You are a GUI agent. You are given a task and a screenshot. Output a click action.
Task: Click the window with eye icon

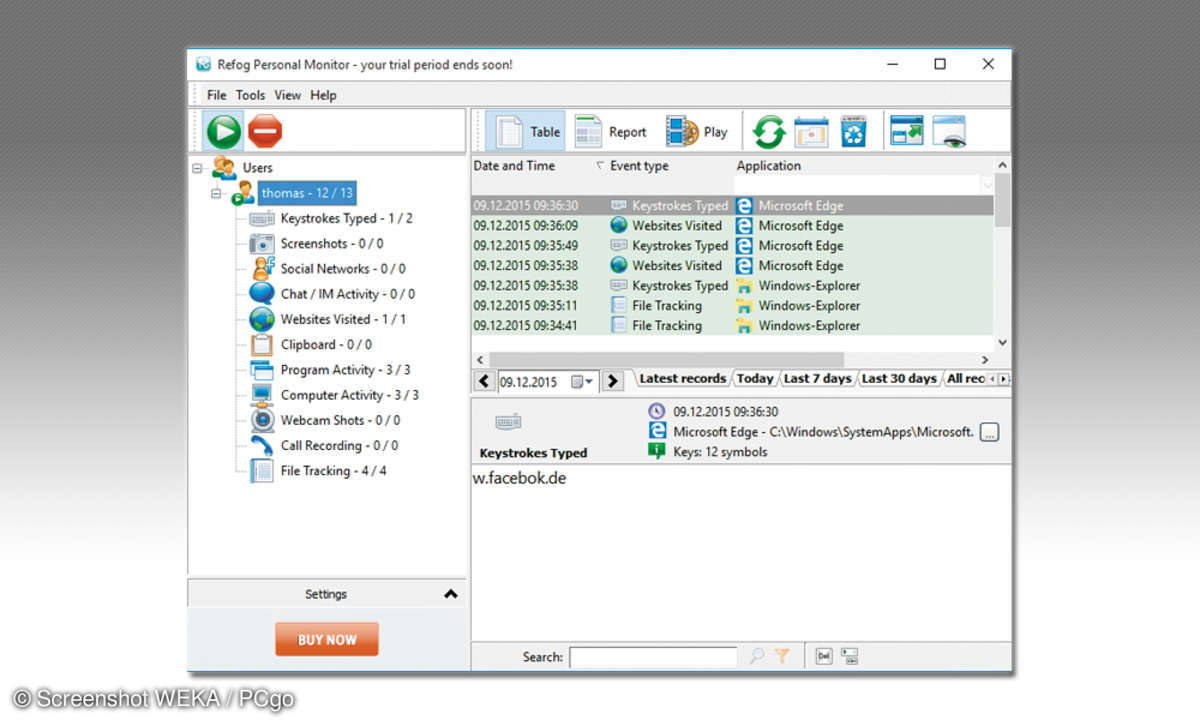949,131
